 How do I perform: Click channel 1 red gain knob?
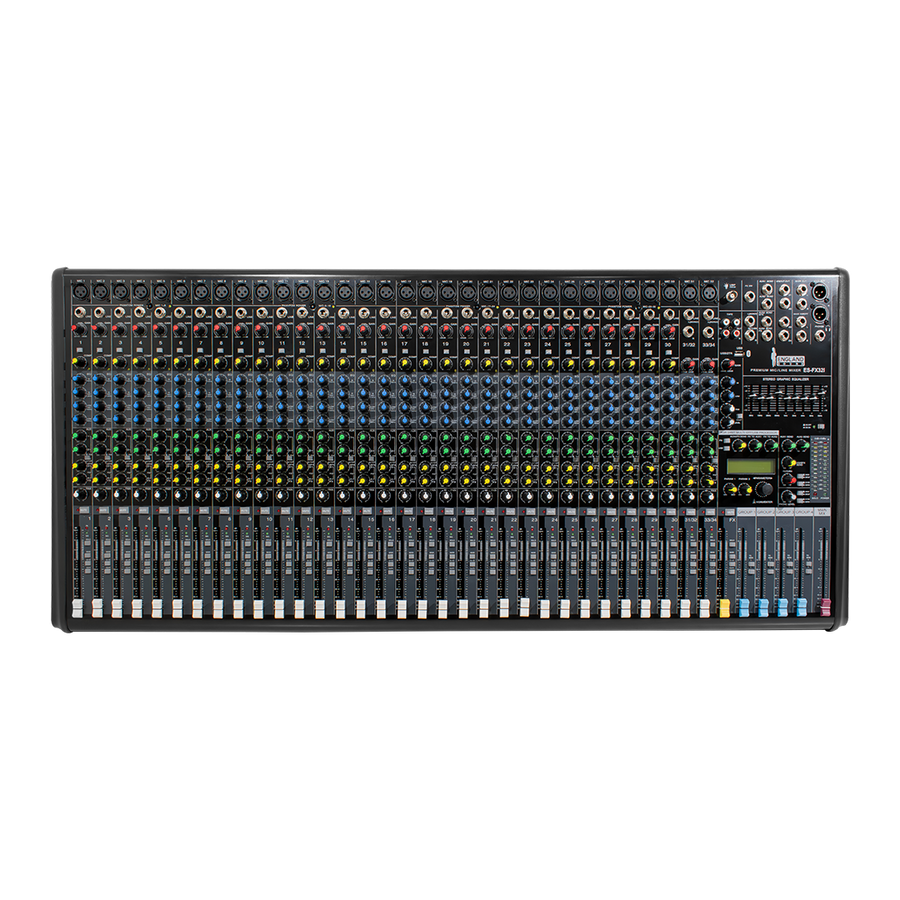coord(80,330)
